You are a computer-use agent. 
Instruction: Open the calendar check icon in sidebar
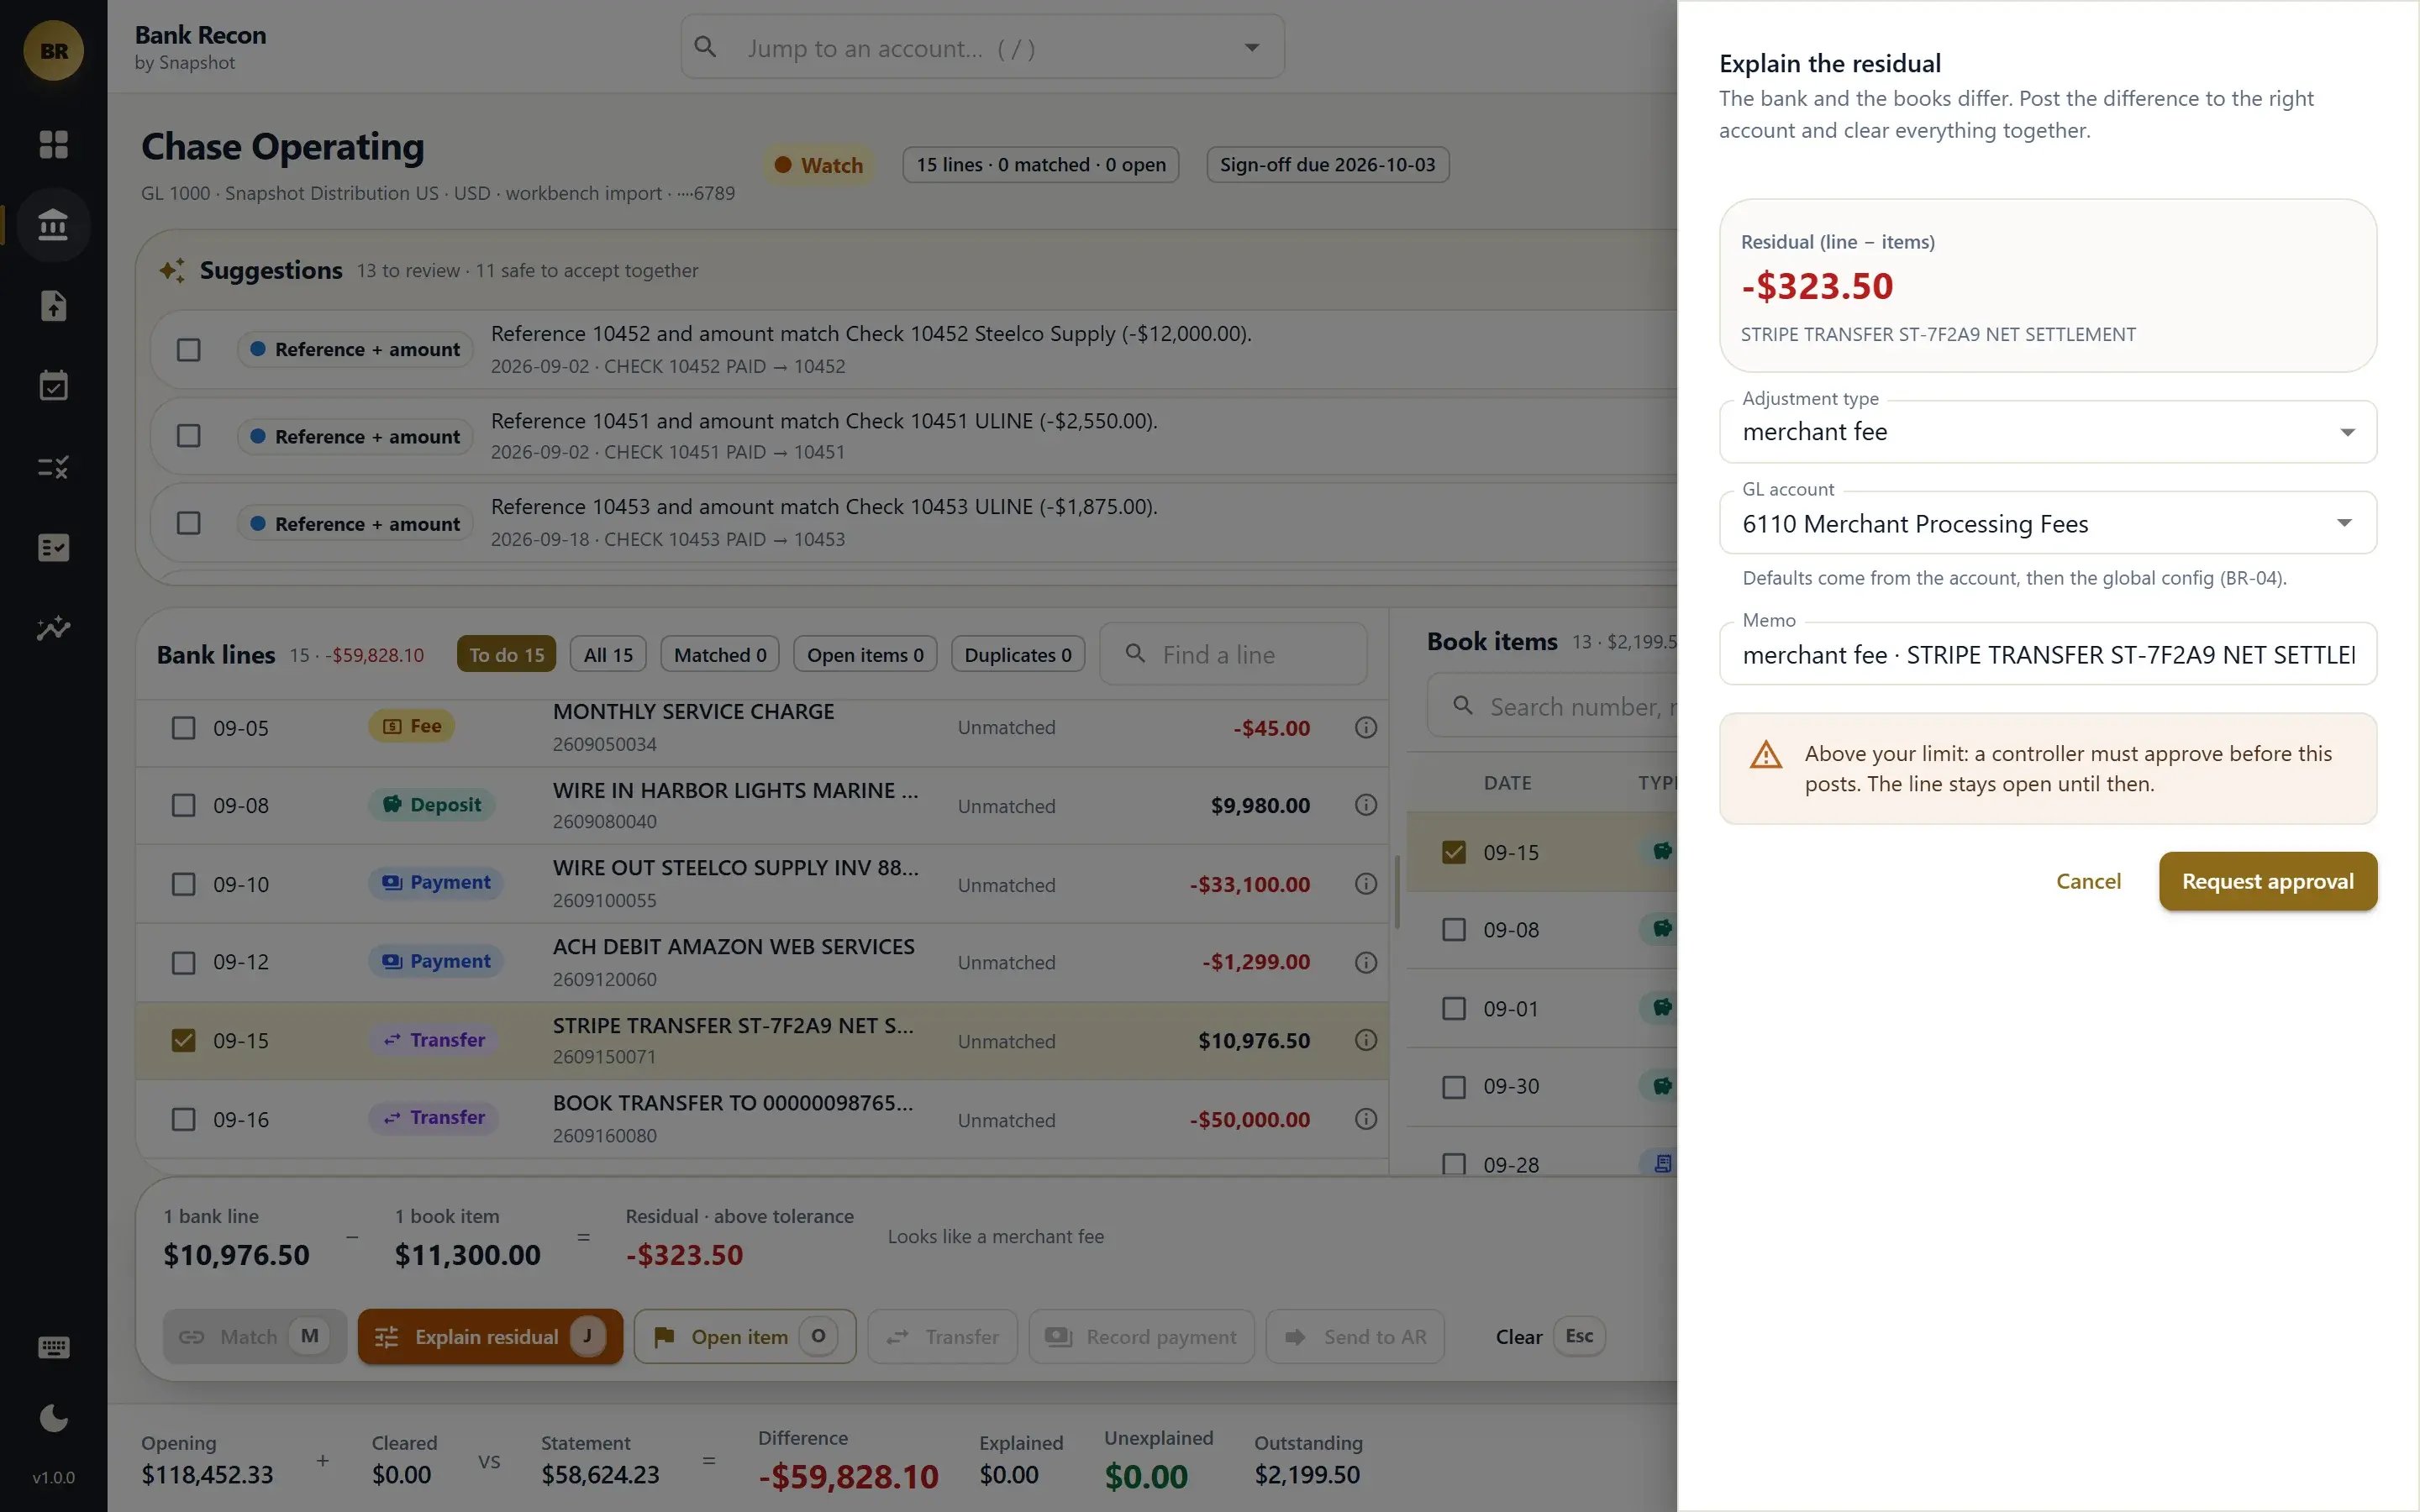tap(54, 386)
